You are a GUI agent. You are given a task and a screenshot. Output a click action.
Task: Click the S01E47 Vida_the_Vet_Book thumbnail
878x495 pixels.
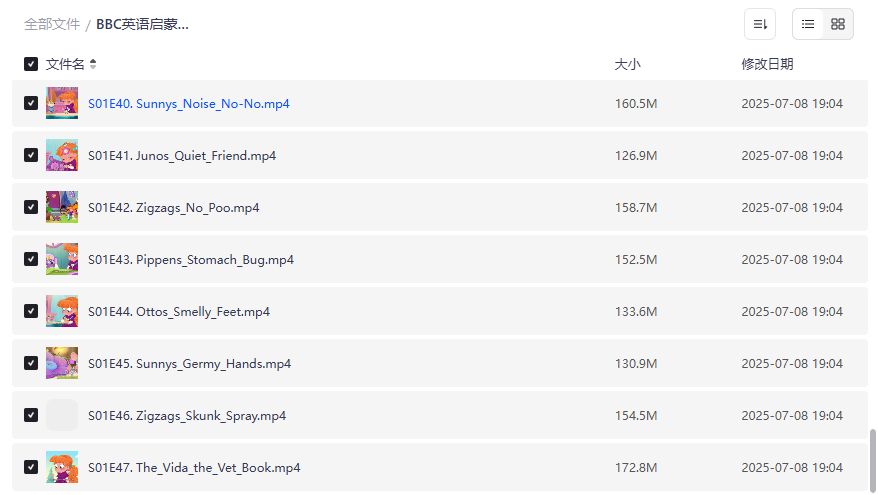click(62, 468)
